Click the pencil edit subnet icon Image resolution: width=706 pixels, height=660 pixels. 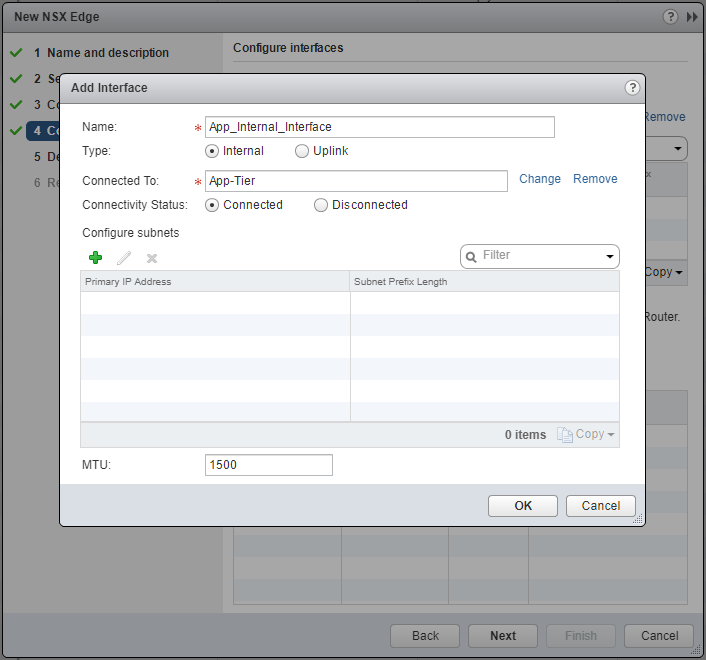pos(124,258)
